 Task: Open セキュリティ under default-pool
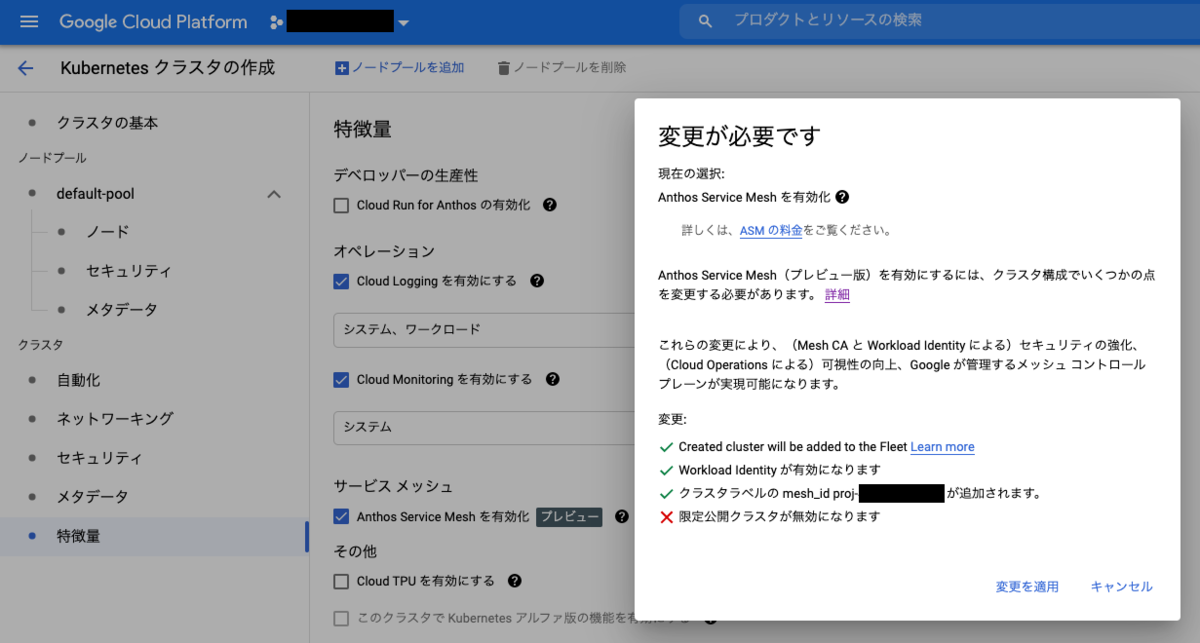pyautogui.click(x=128, y=271)
